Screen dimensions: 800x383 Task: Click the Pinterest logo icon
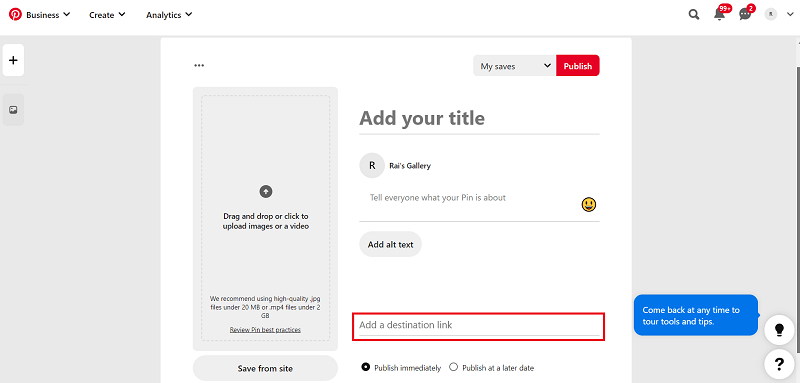[15, 15]
